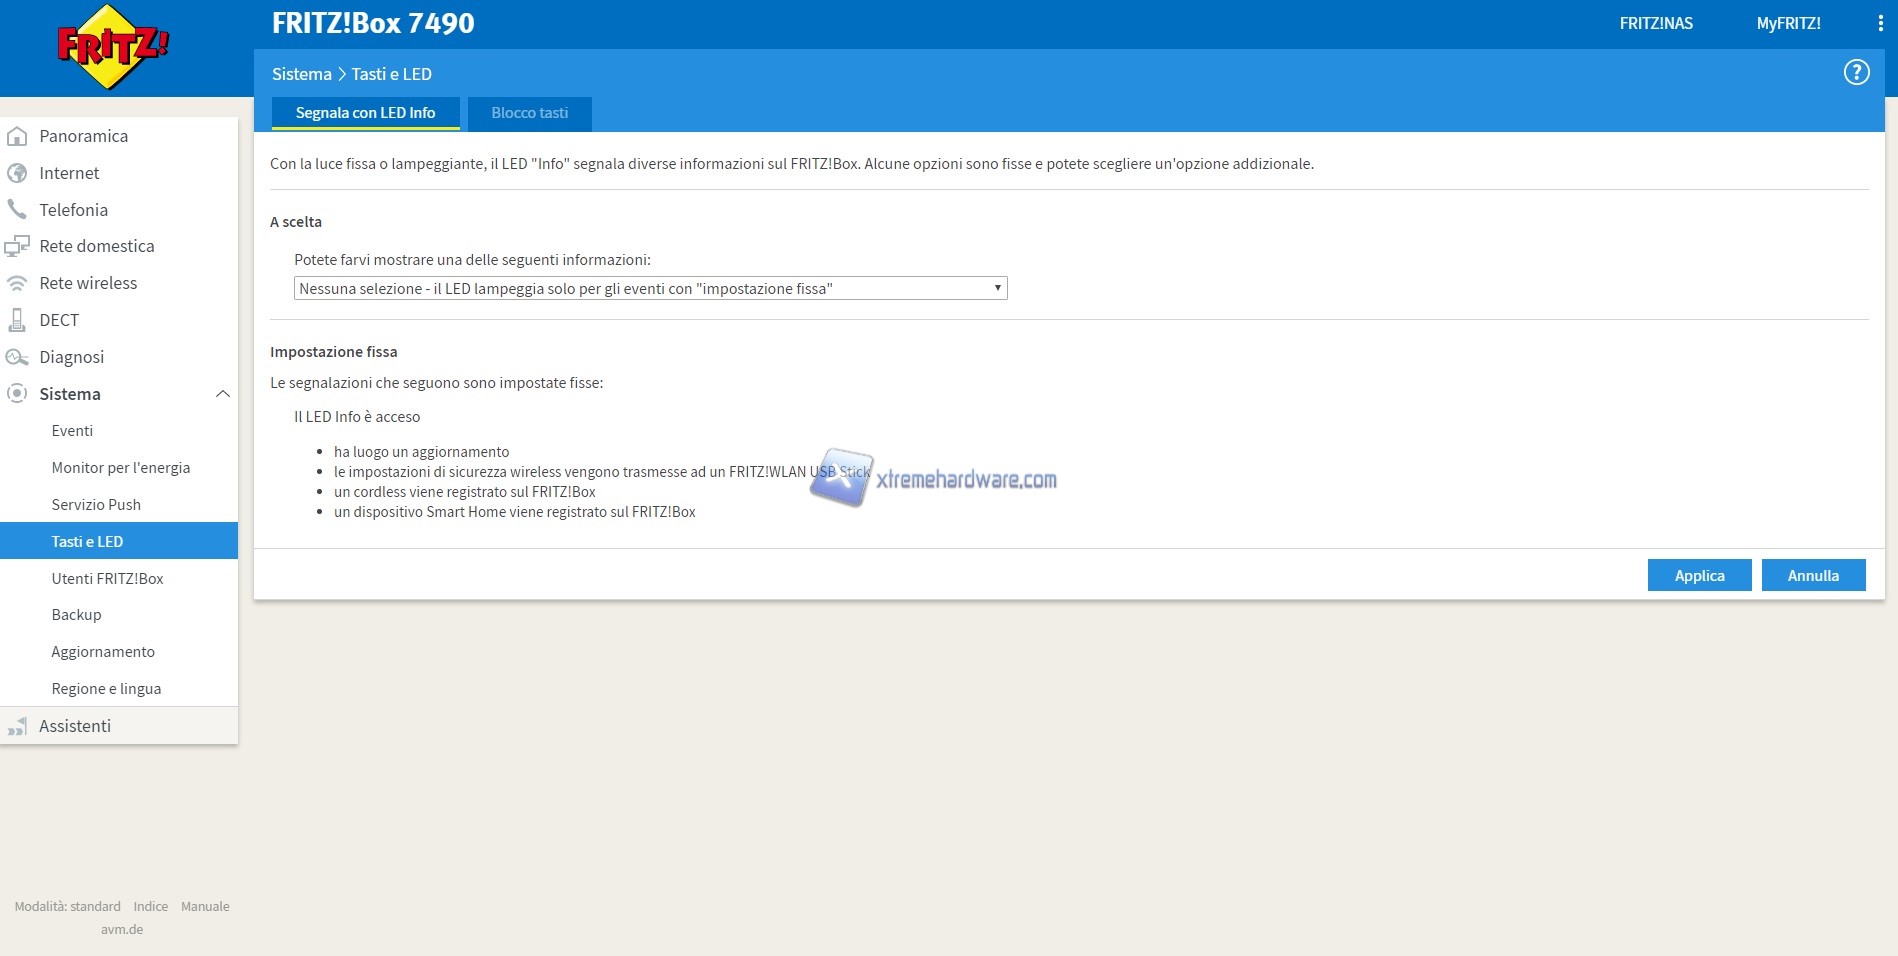1898x956 pixels.
Task: Click the DECT cordless phone icon
Action: [17, 320]
